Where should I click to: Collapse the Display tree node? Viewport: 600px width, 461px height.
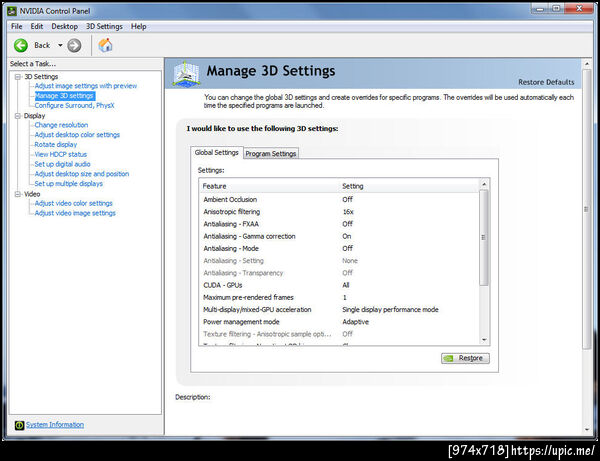coord(18,116)
